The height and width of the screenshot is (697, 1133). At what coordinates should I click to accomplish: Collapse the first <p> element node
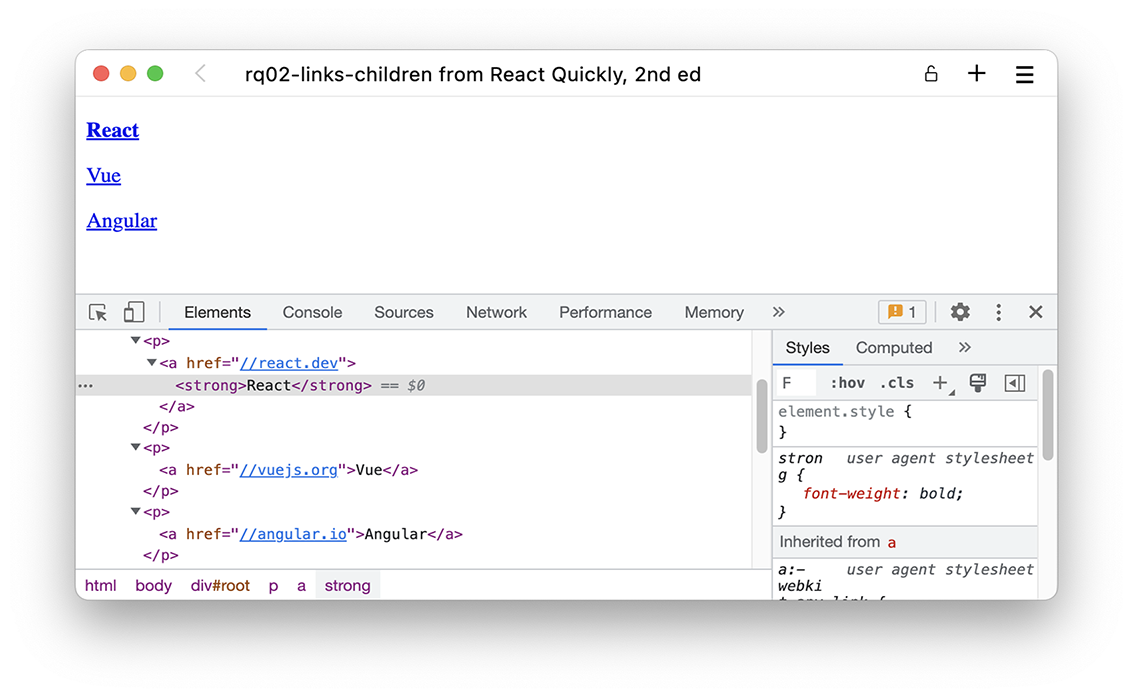[x=136, y=341]
